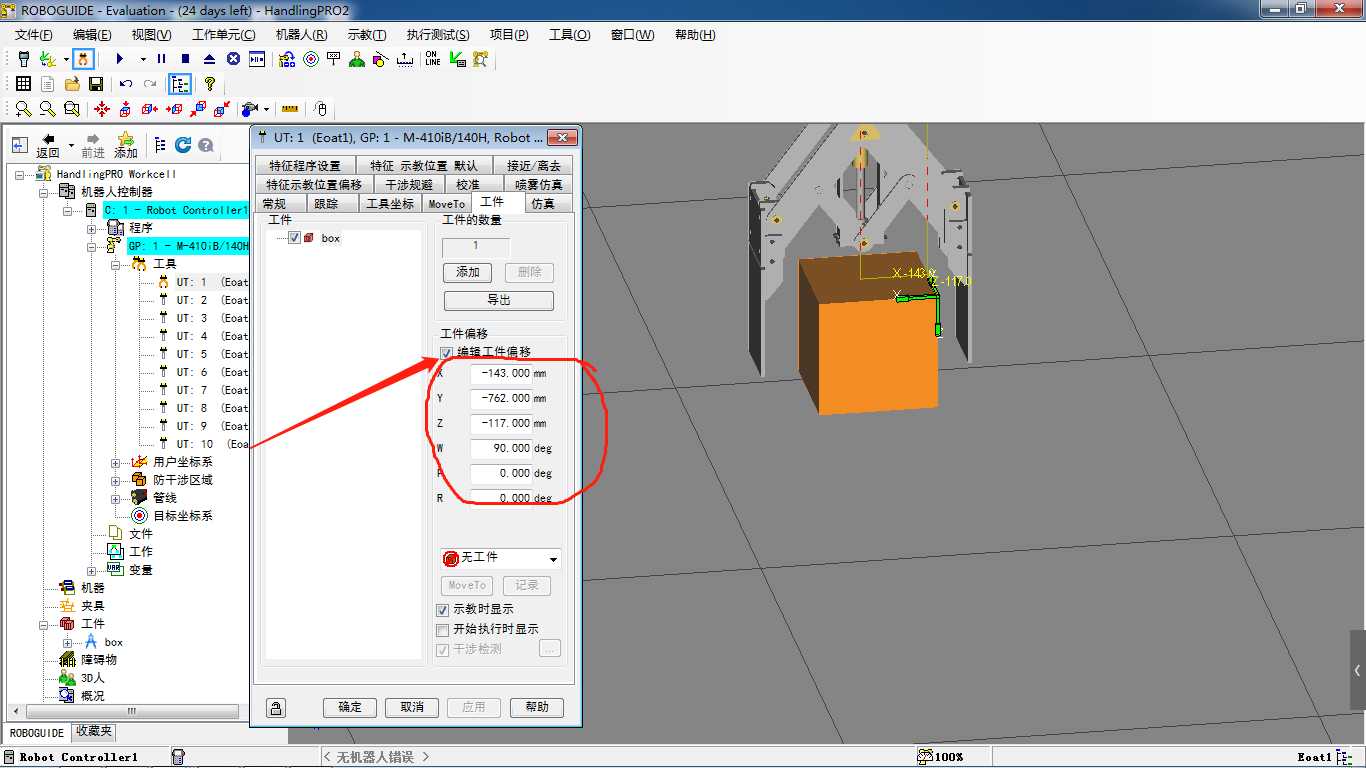
Task: Click the refresh icon in cell browser
Action: click(x=183, y=145)
